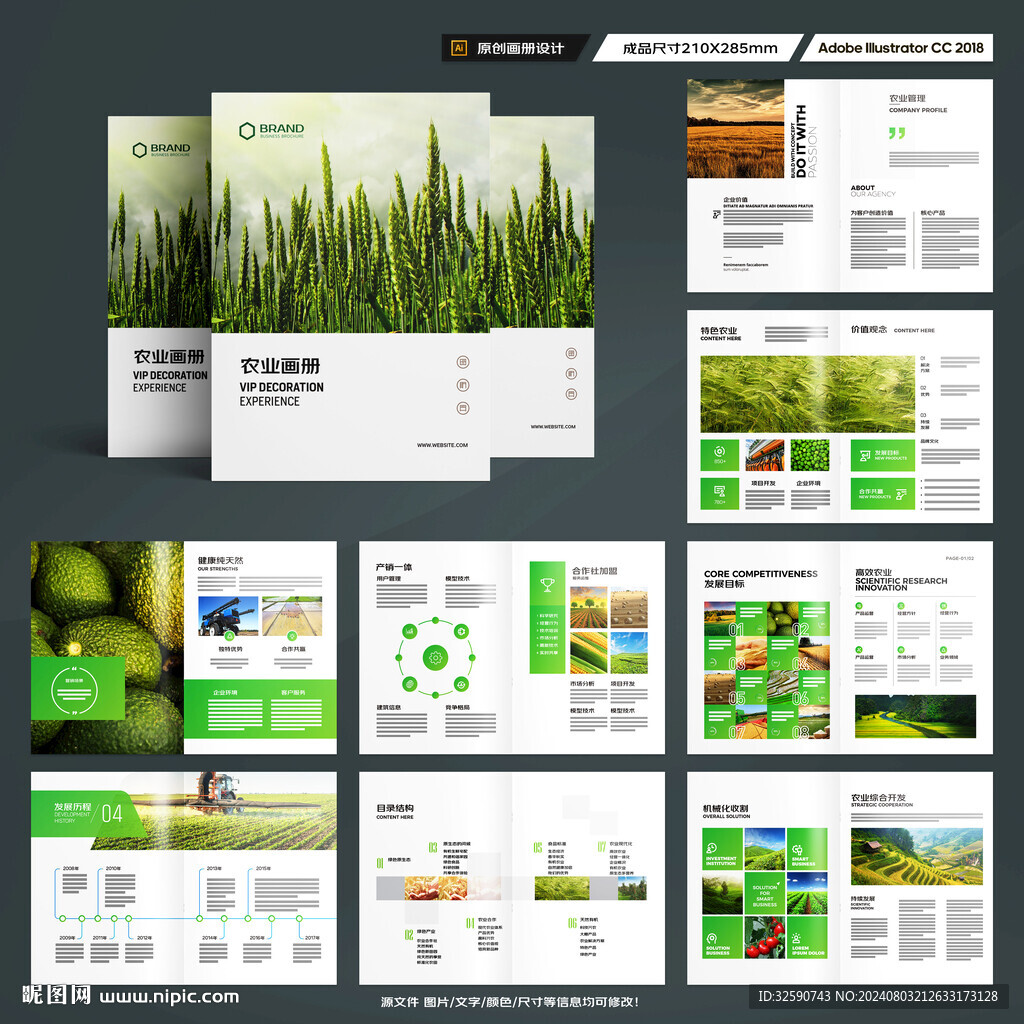The height and width of the screenshot is (1024, 1024).
Task: Click the 价值观念 heading
Action: point(869,329)
